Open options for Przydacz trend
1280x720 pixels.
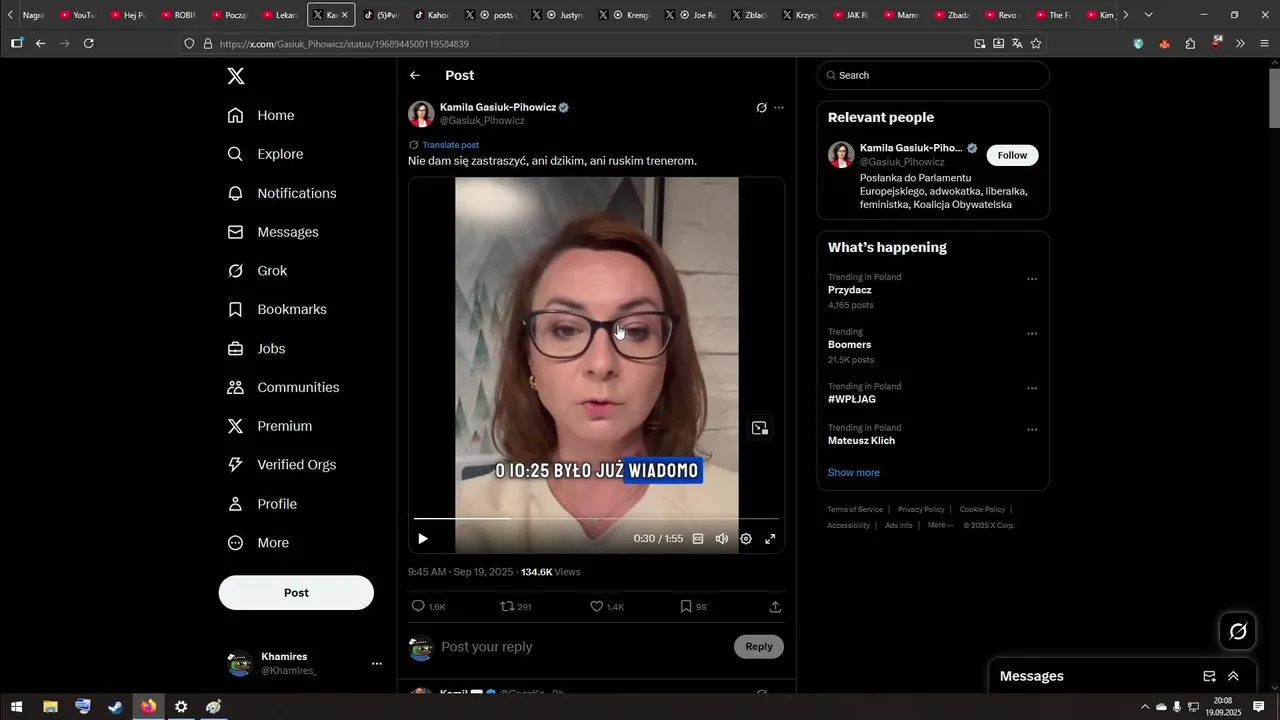1032,279
